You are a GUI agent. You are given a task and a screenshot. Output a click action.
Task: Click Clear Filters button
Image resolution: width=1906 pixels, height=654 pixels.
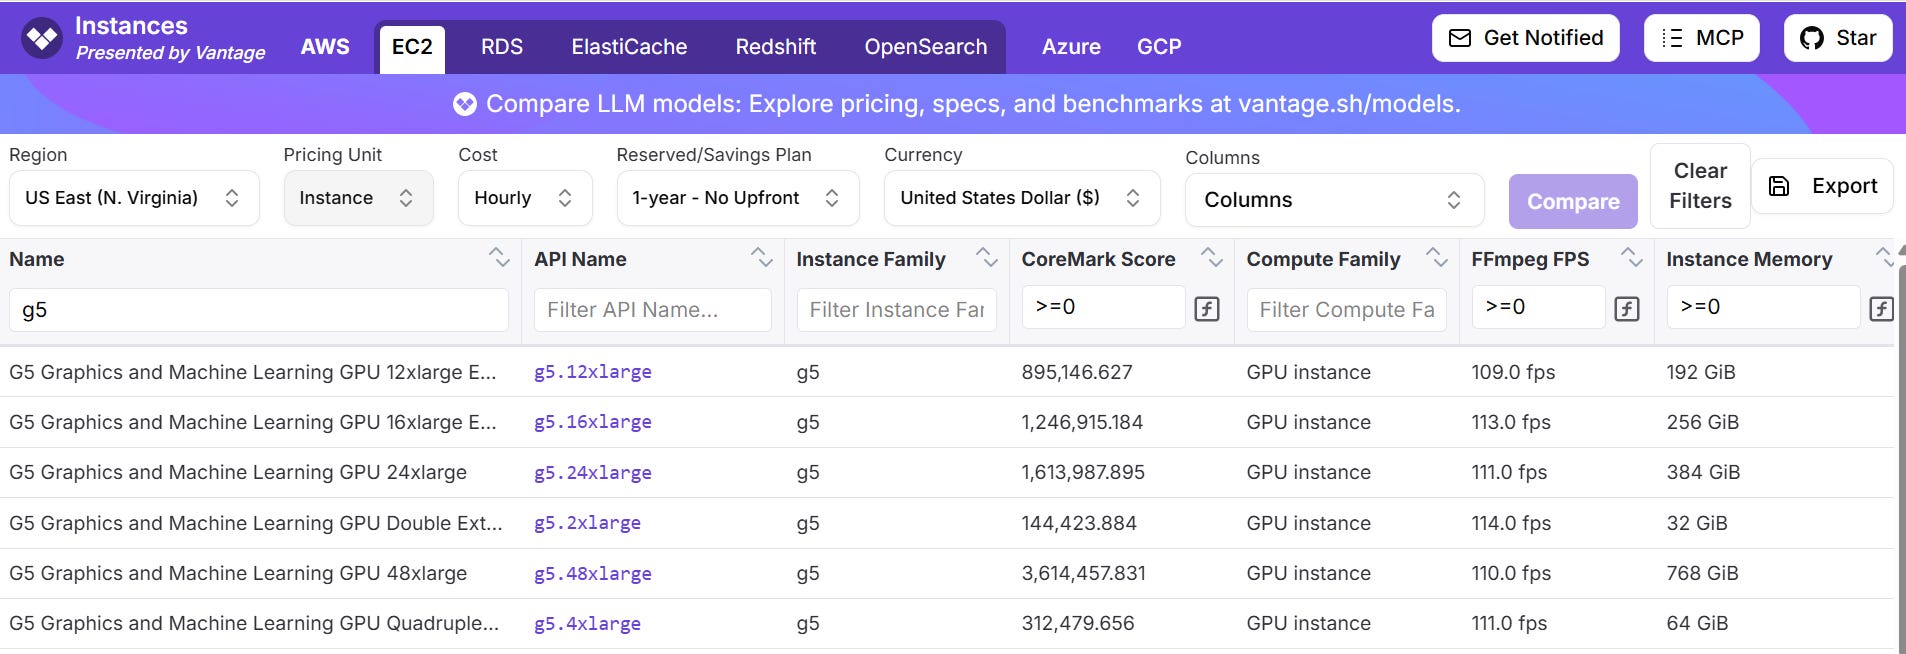coord(1700,186)
